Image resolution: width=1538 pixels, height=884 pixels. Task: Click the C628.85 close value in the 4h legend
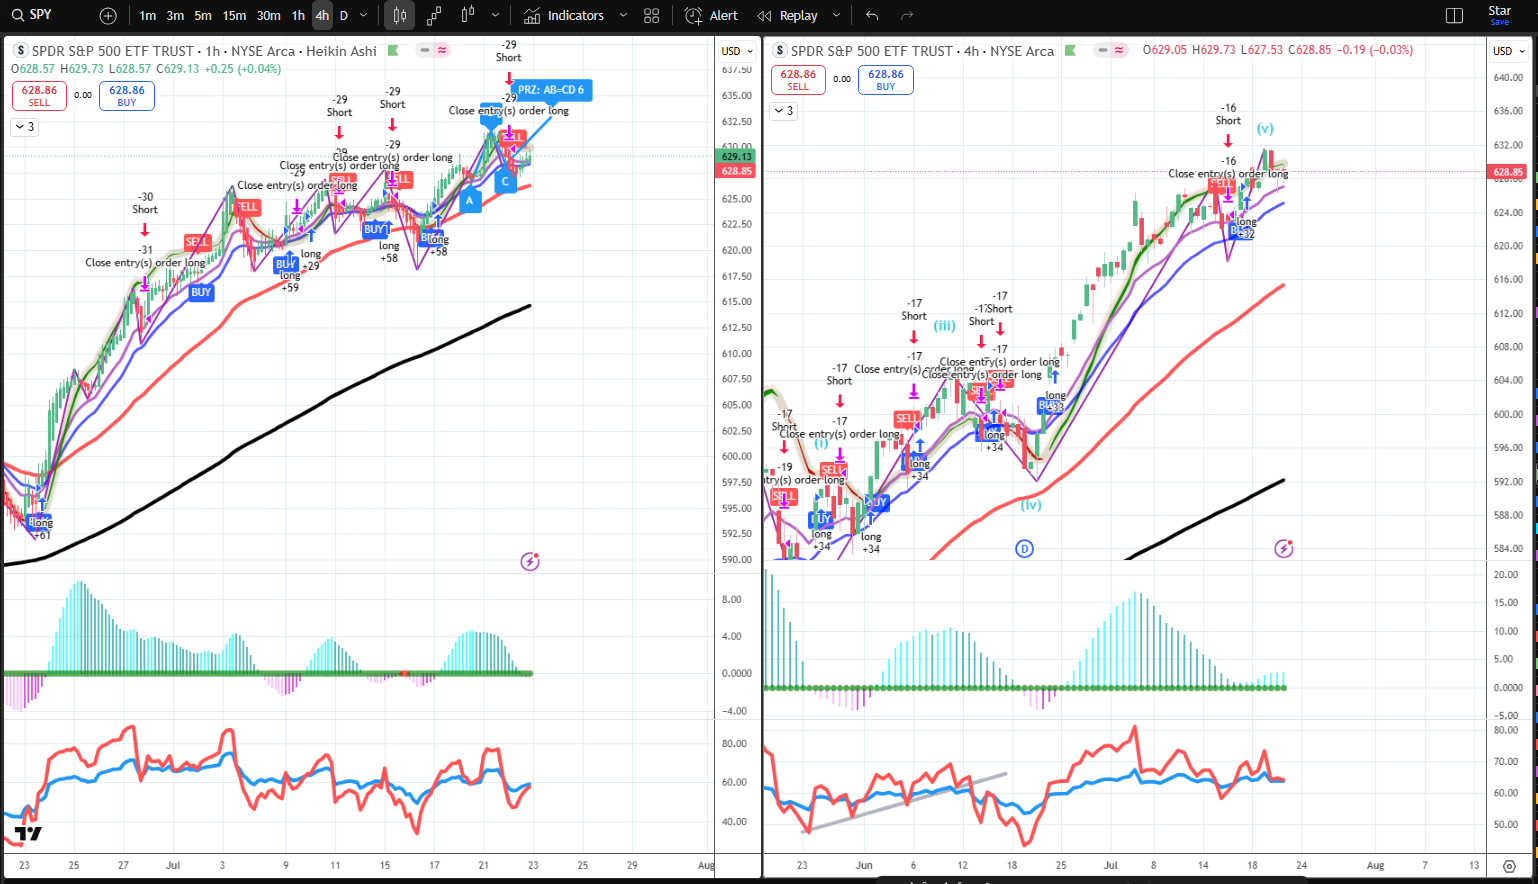pyautogui.click(x=1309, y=50)
